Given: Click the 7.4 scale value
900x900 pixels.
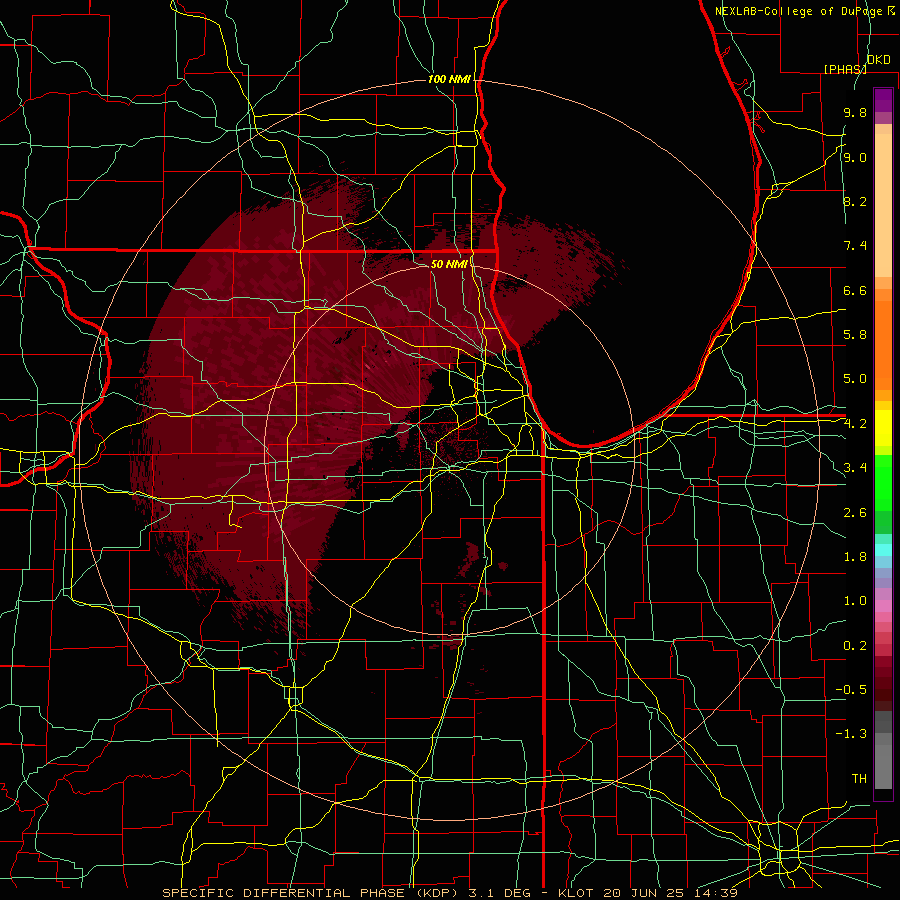Looking at the screenshot, I should click(x=855, y=246).
